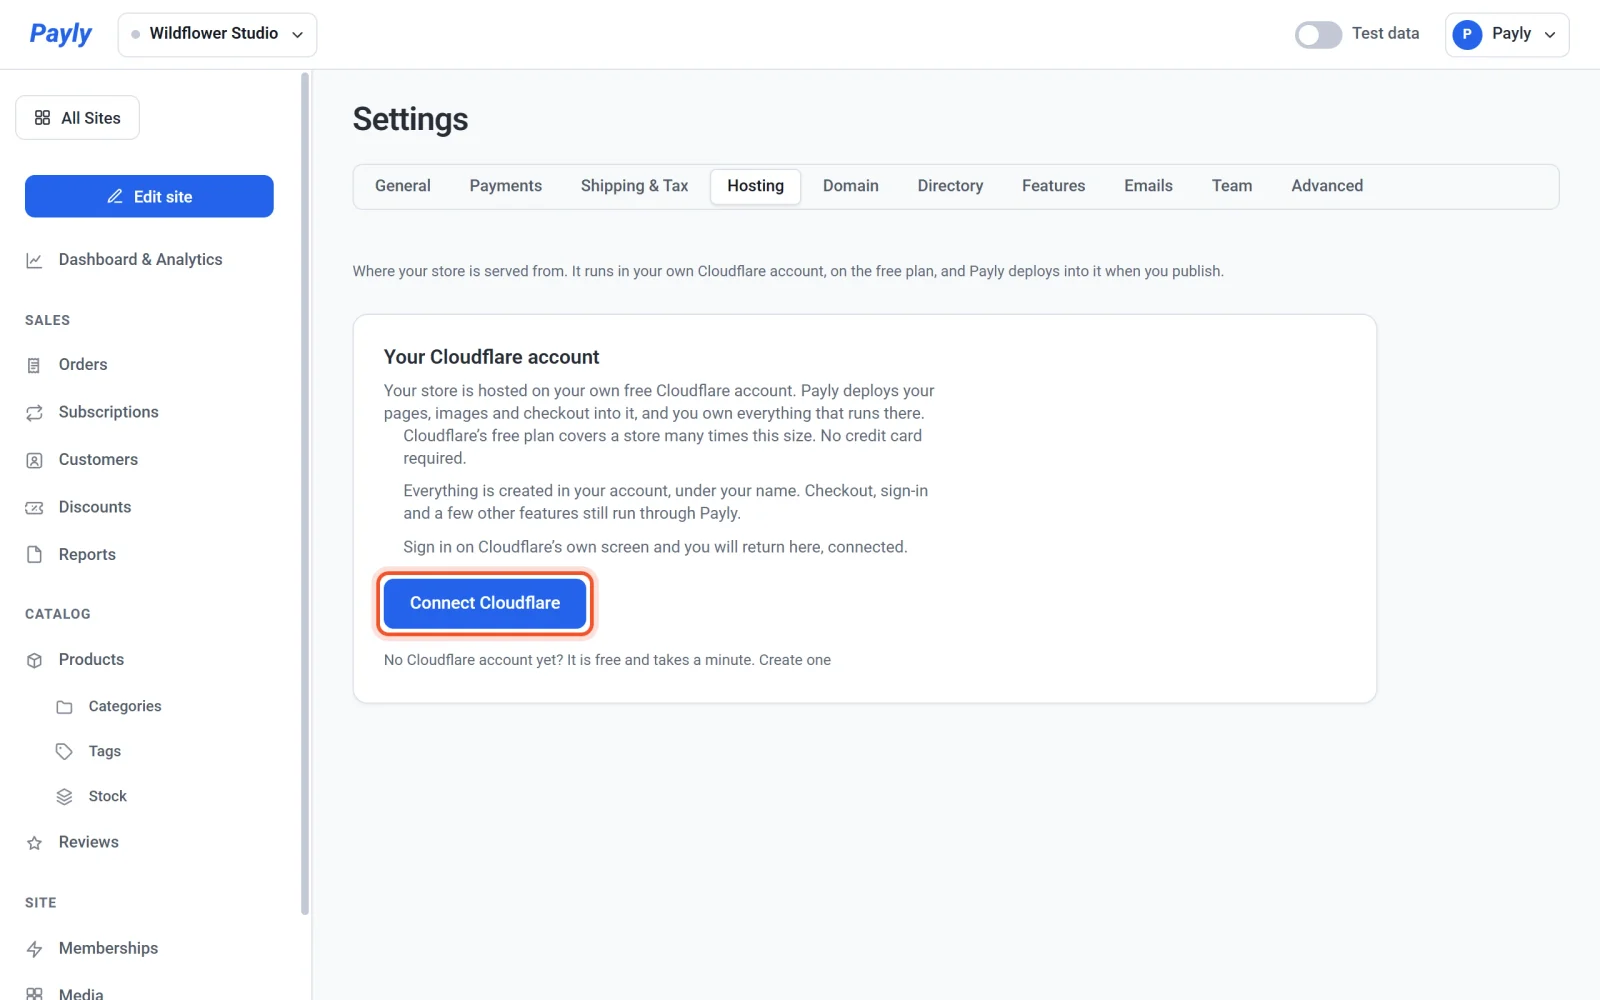Click the blue P avatar icon

tap(1467, 34)
